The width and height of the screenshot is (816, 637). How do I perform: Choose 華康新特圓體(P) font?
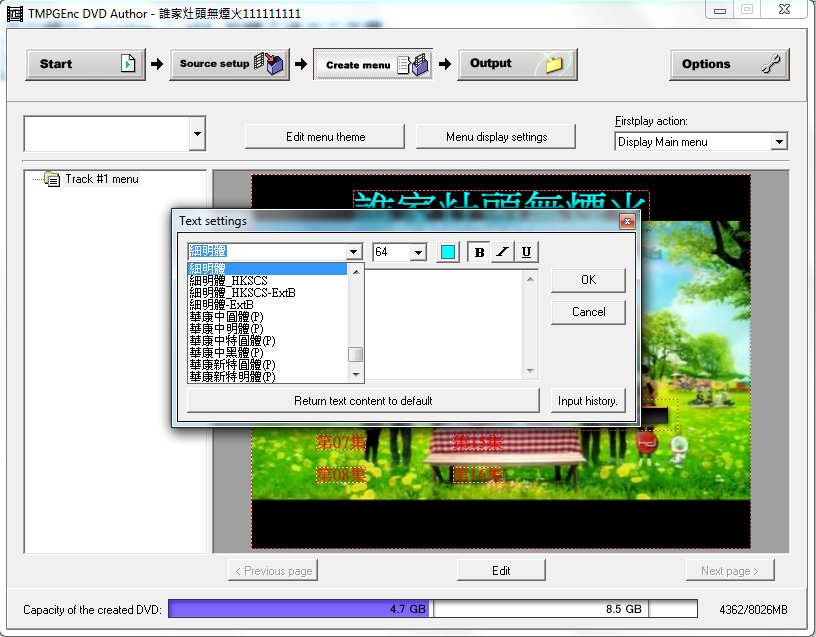point(233,365)
